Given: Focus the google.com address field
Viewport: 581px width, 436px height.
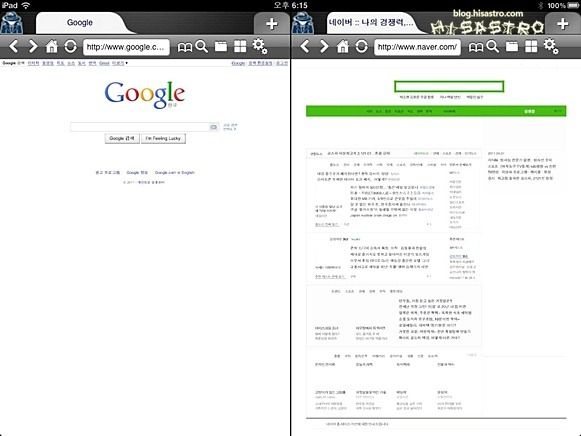Looking at the screenshot, I should (126, 47).
